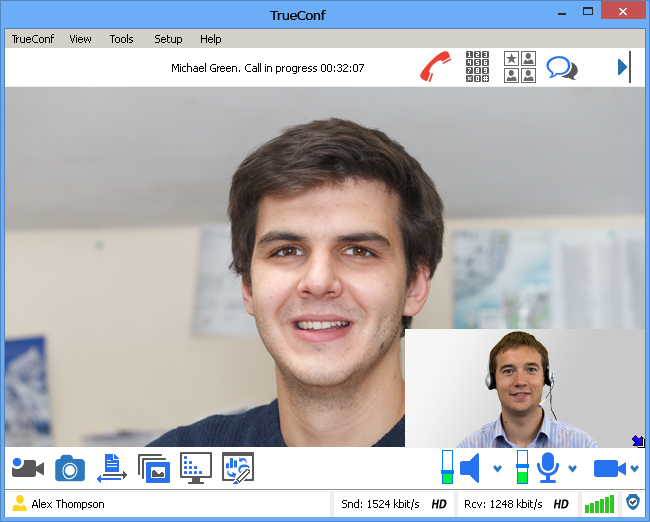Viewport: 650px width, 522px height.
Task: Click the call in progress status text
Action: pos(268,68)
